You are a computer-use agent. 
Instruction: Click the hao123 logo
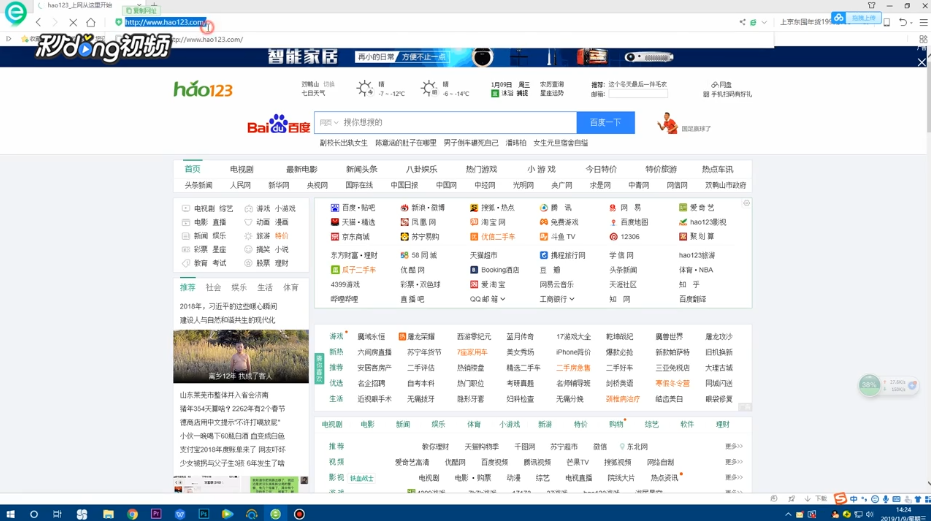coord(203,89)
